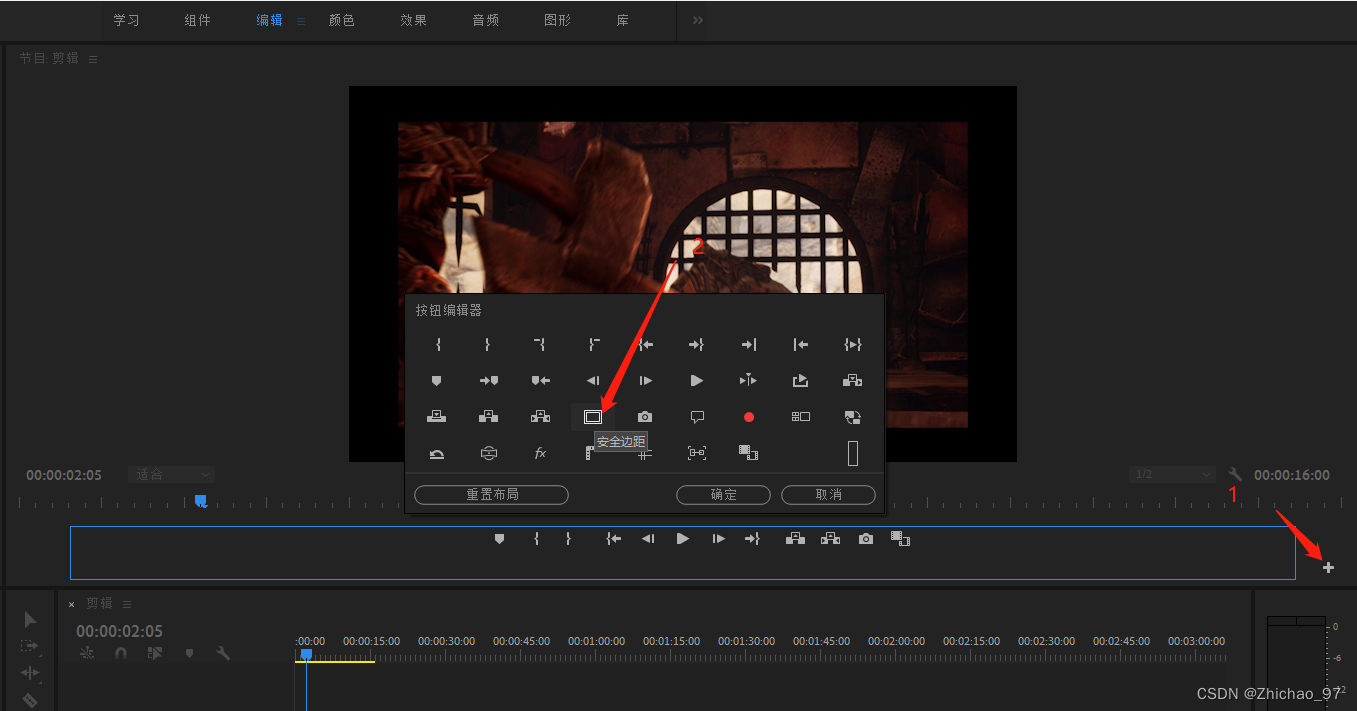Toggle timeline Snap magnet icon
The image size is (1357, 711).
(x=121, y=653)
